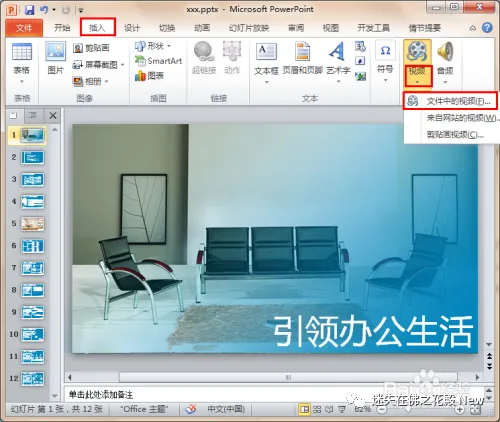Insert a chart with 图表
Viewport: 500px width, 422px height.
[x=149, y=76]
